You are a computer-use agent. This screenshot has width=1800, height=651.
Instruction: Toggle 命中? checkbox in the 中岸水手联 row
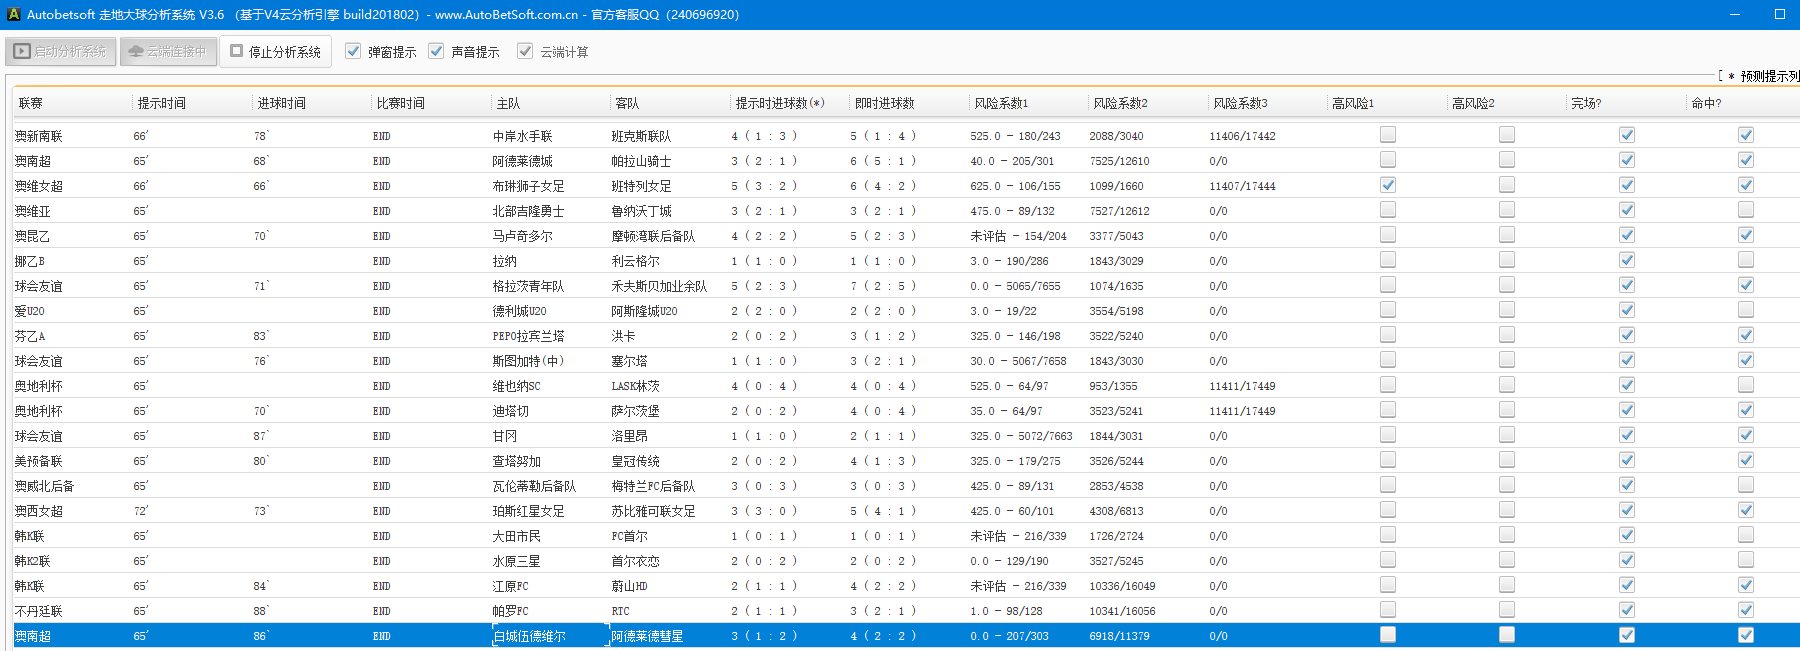[x=1746, y=135]
